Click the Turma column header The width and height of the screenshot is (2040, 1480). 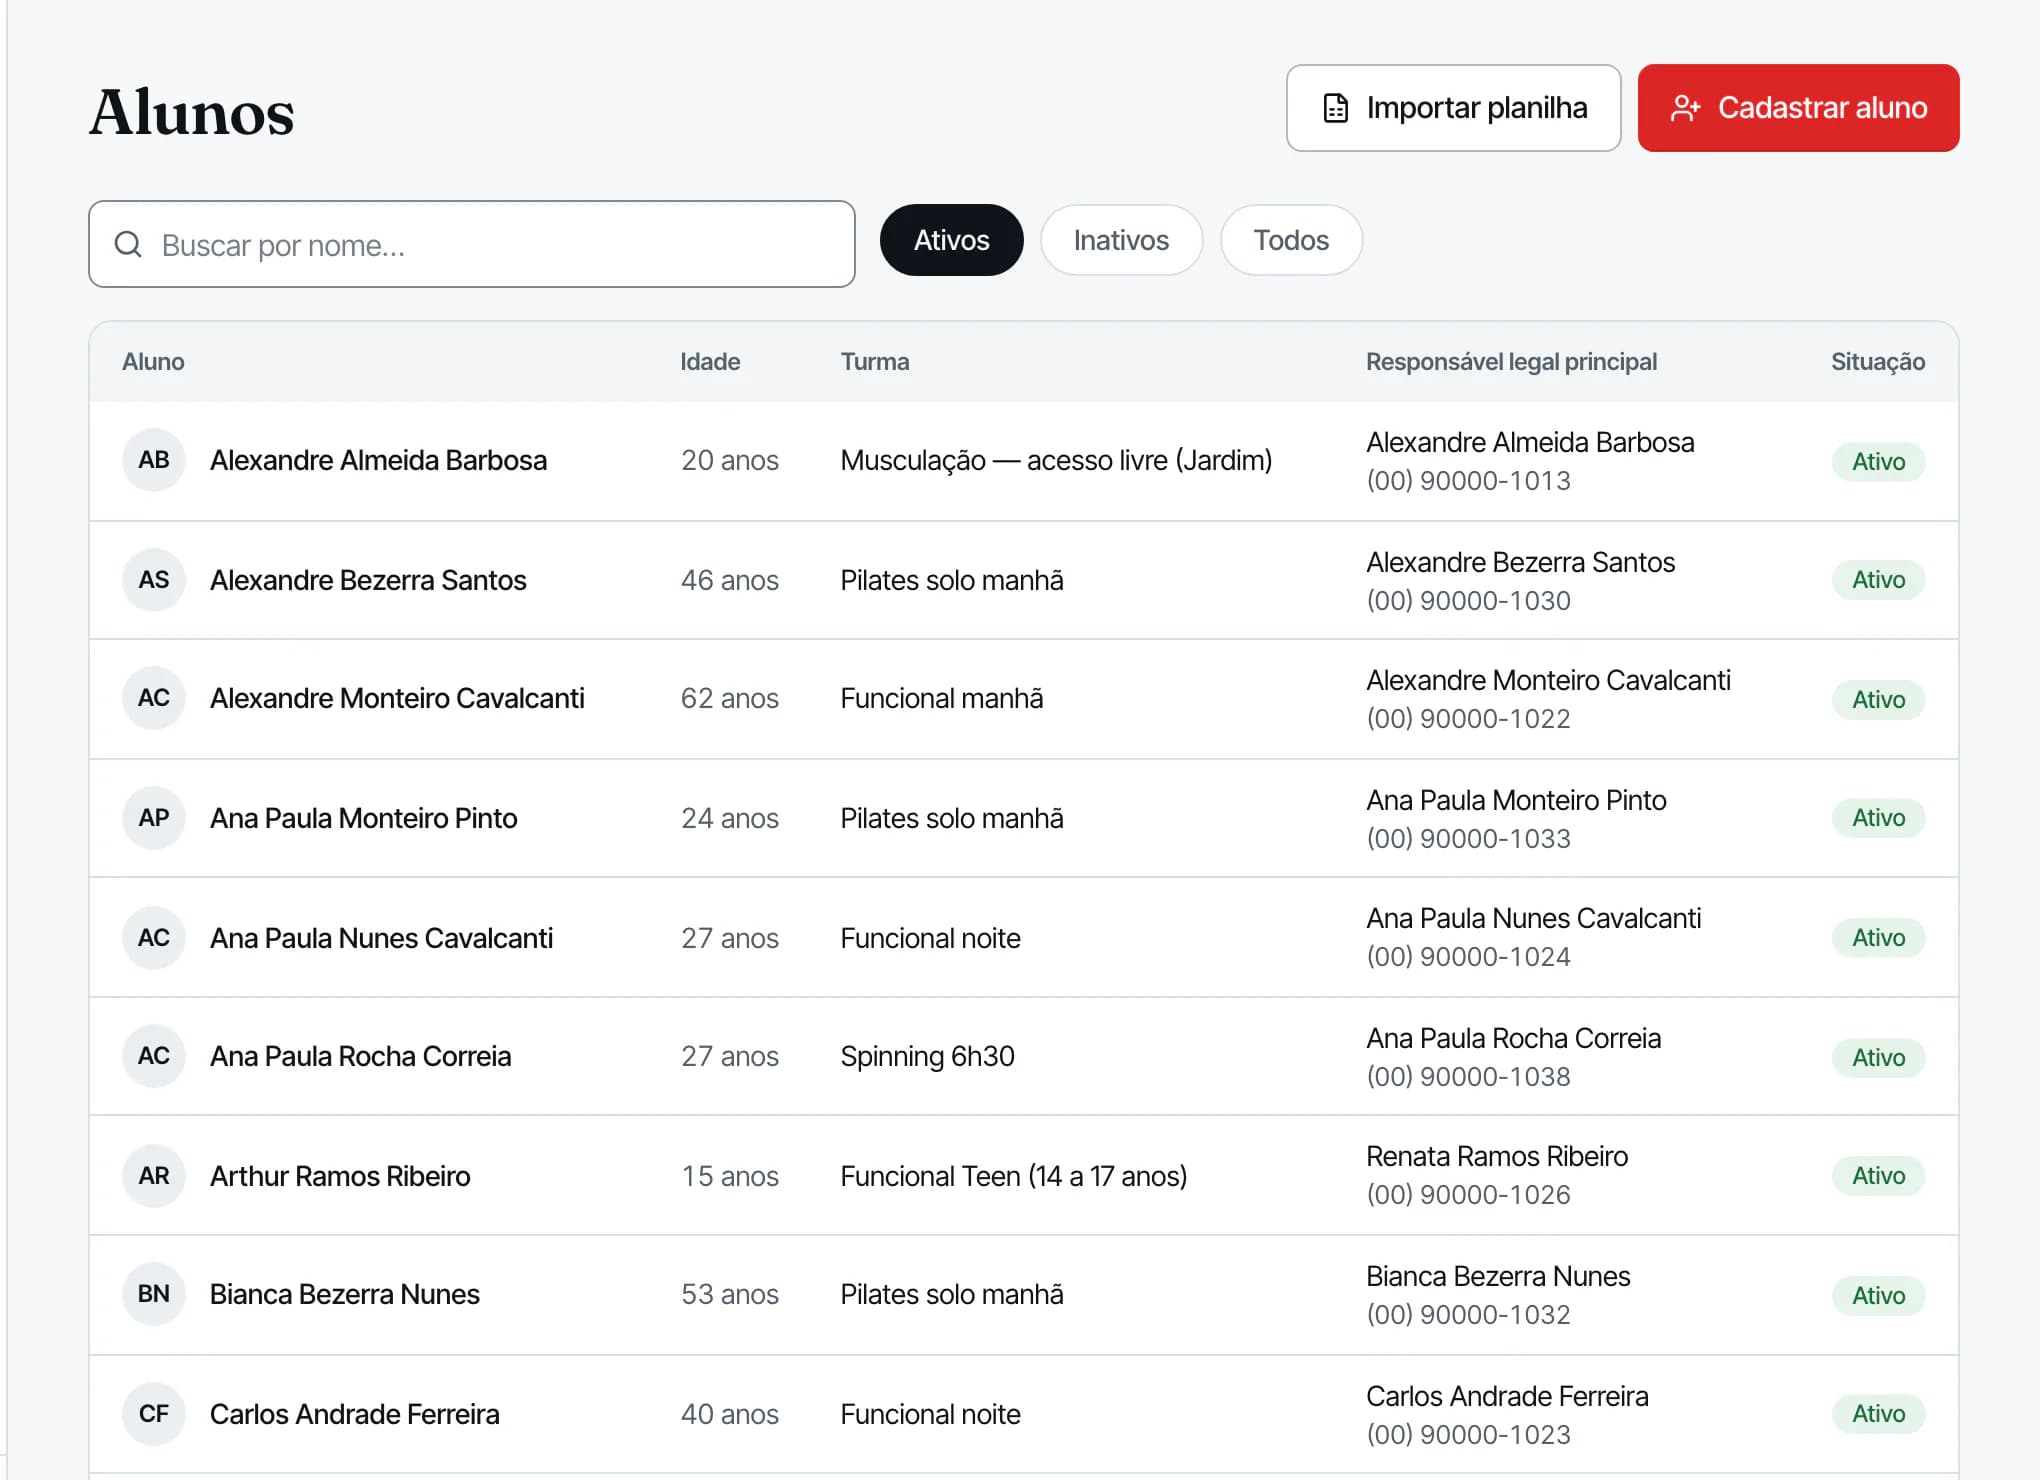click(x=875, y=362)
